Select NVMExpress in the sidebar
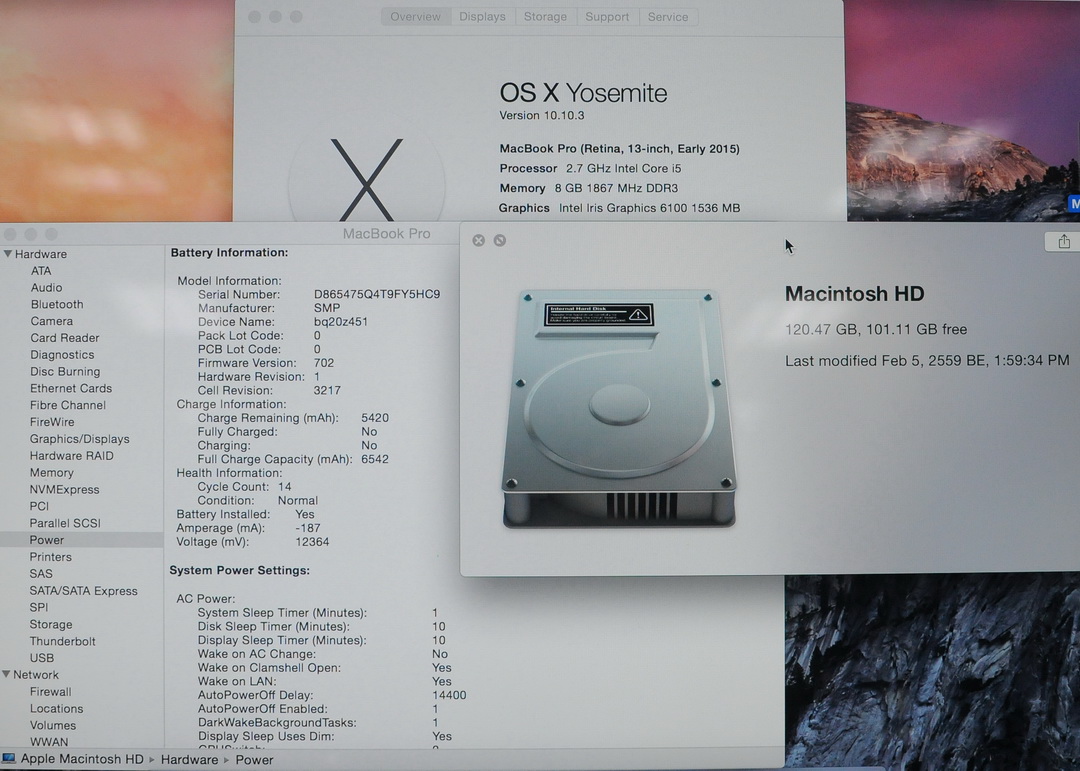Viewport: 1080px width, 771px height. pos(64,489)
